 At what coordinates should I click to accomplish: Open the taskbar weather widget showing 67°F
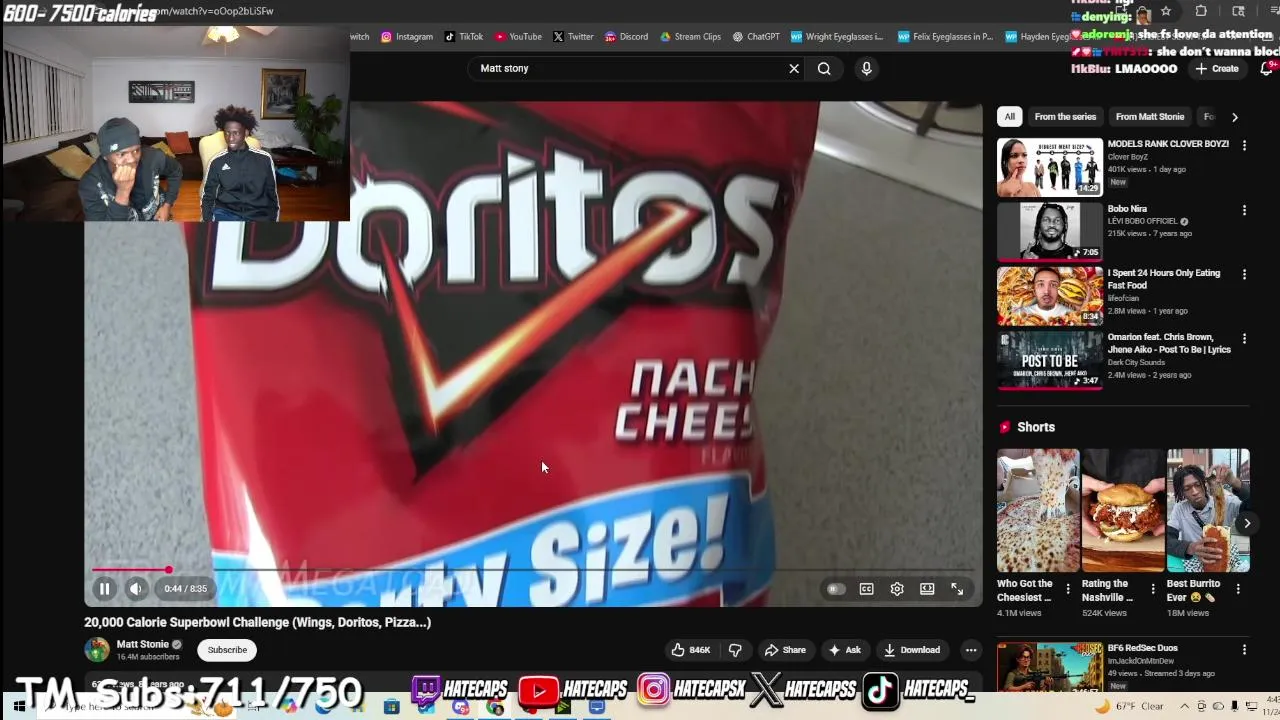pyautogui.click(x=1132, y=706)
